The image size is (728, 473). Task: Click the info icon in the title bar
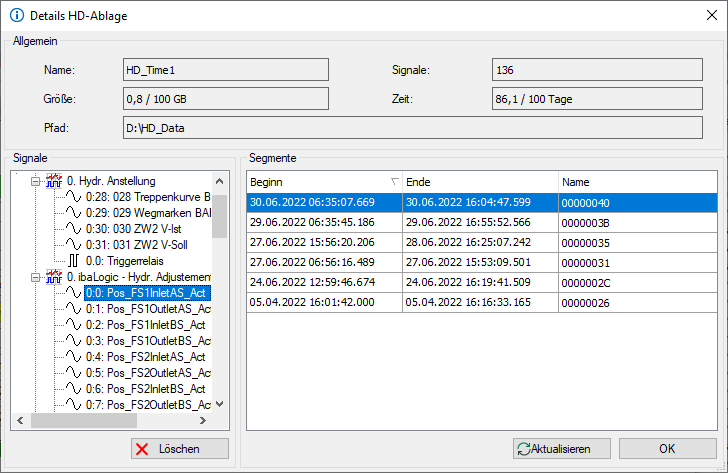17,15
